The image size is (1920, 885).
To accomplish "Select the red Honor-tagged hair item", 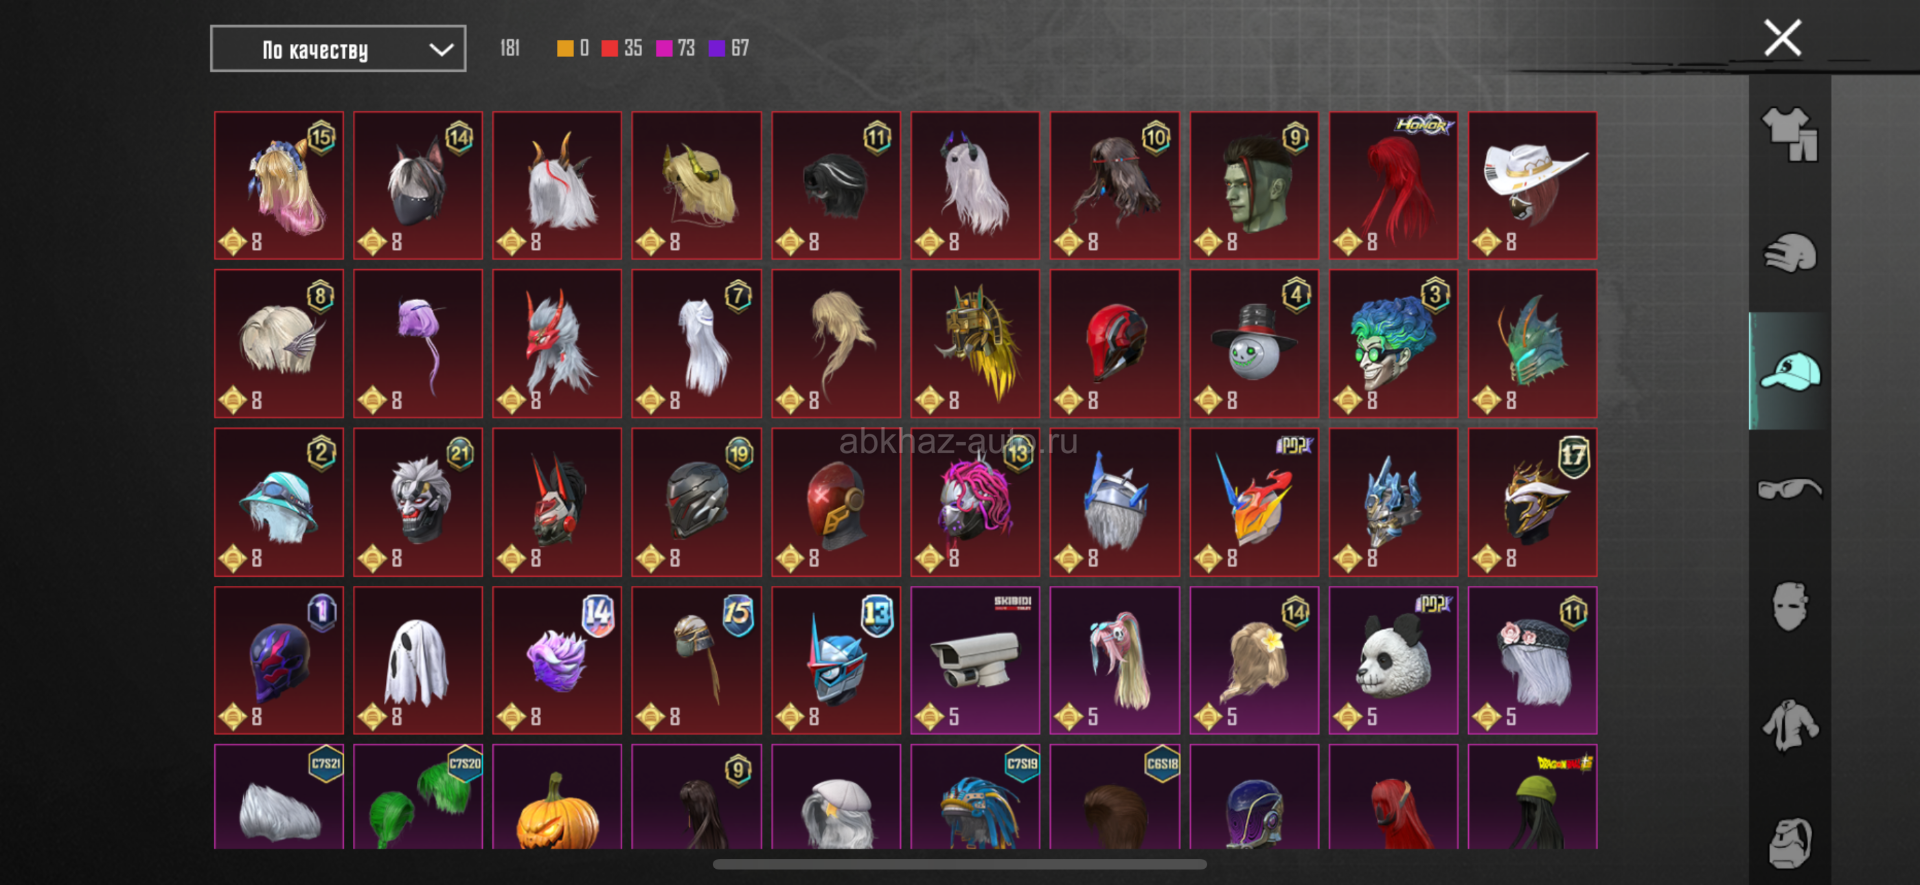I will (1393, 186).
